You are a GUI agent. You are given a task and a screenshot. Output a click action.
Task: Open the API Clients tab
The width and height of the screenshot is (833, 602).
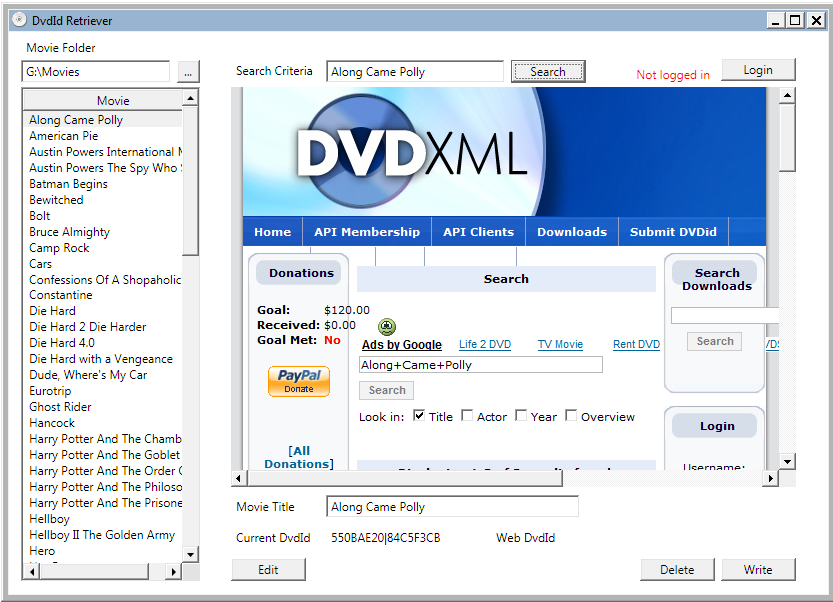click(478, 232)
